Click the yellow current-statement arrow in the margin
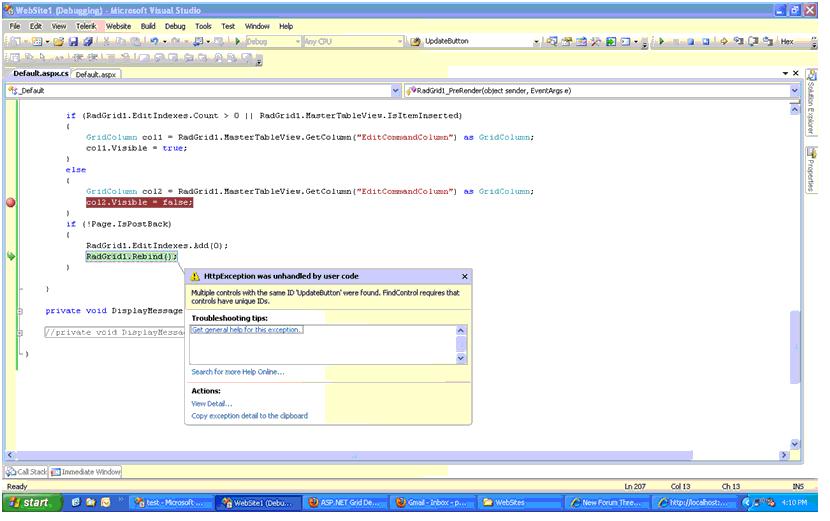The image size is (830, 521). coord(11,256)
